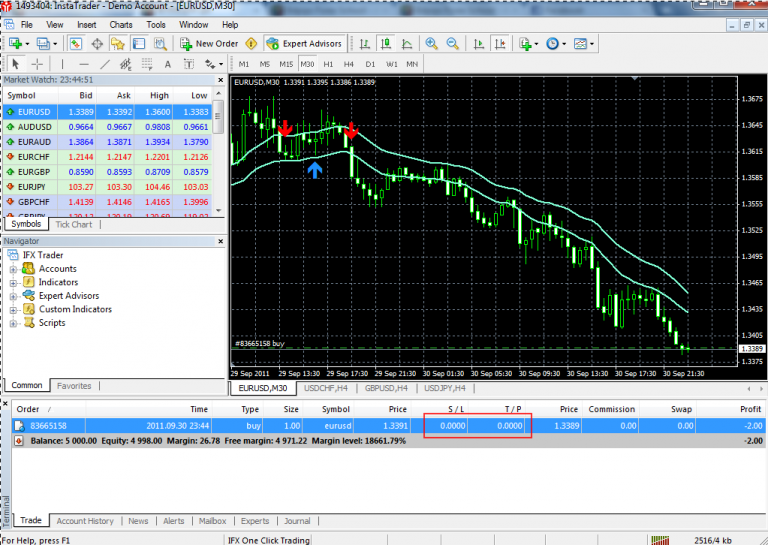Select the AUDUSD row in Market Watch
Screen dimensions: 768x545
coord(35,127)
